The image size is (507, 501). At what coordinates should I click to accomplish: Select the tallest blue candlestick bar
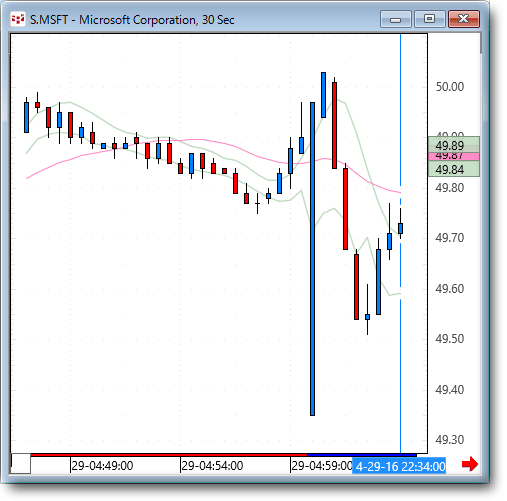[312, 259]
